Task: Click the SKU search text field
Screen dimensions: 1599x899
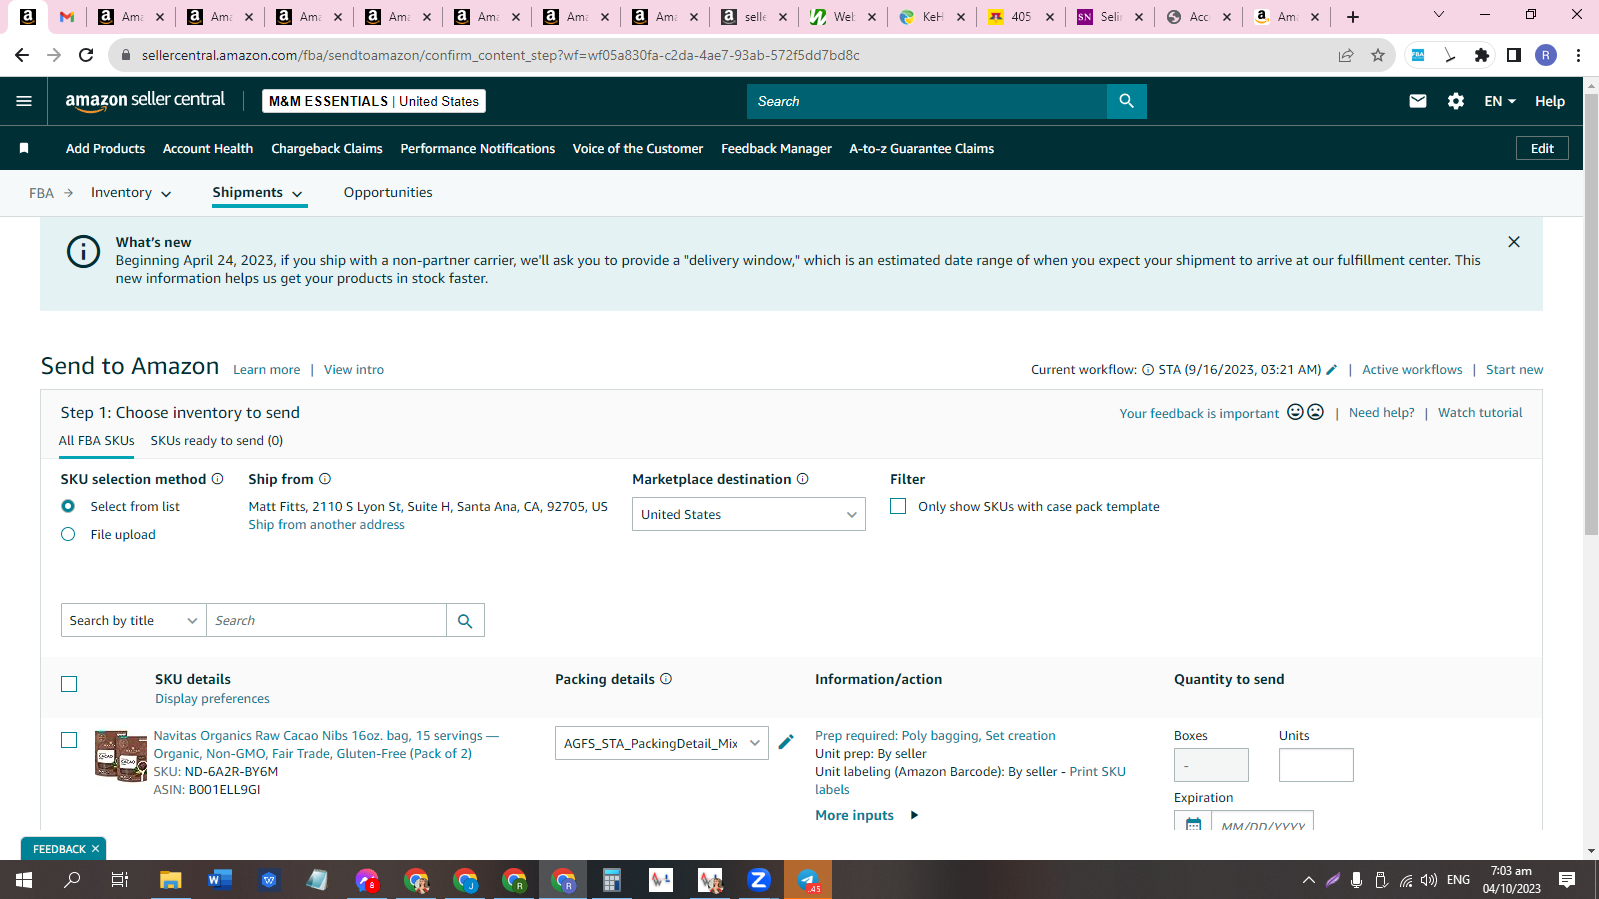Action: click(327, 620)
